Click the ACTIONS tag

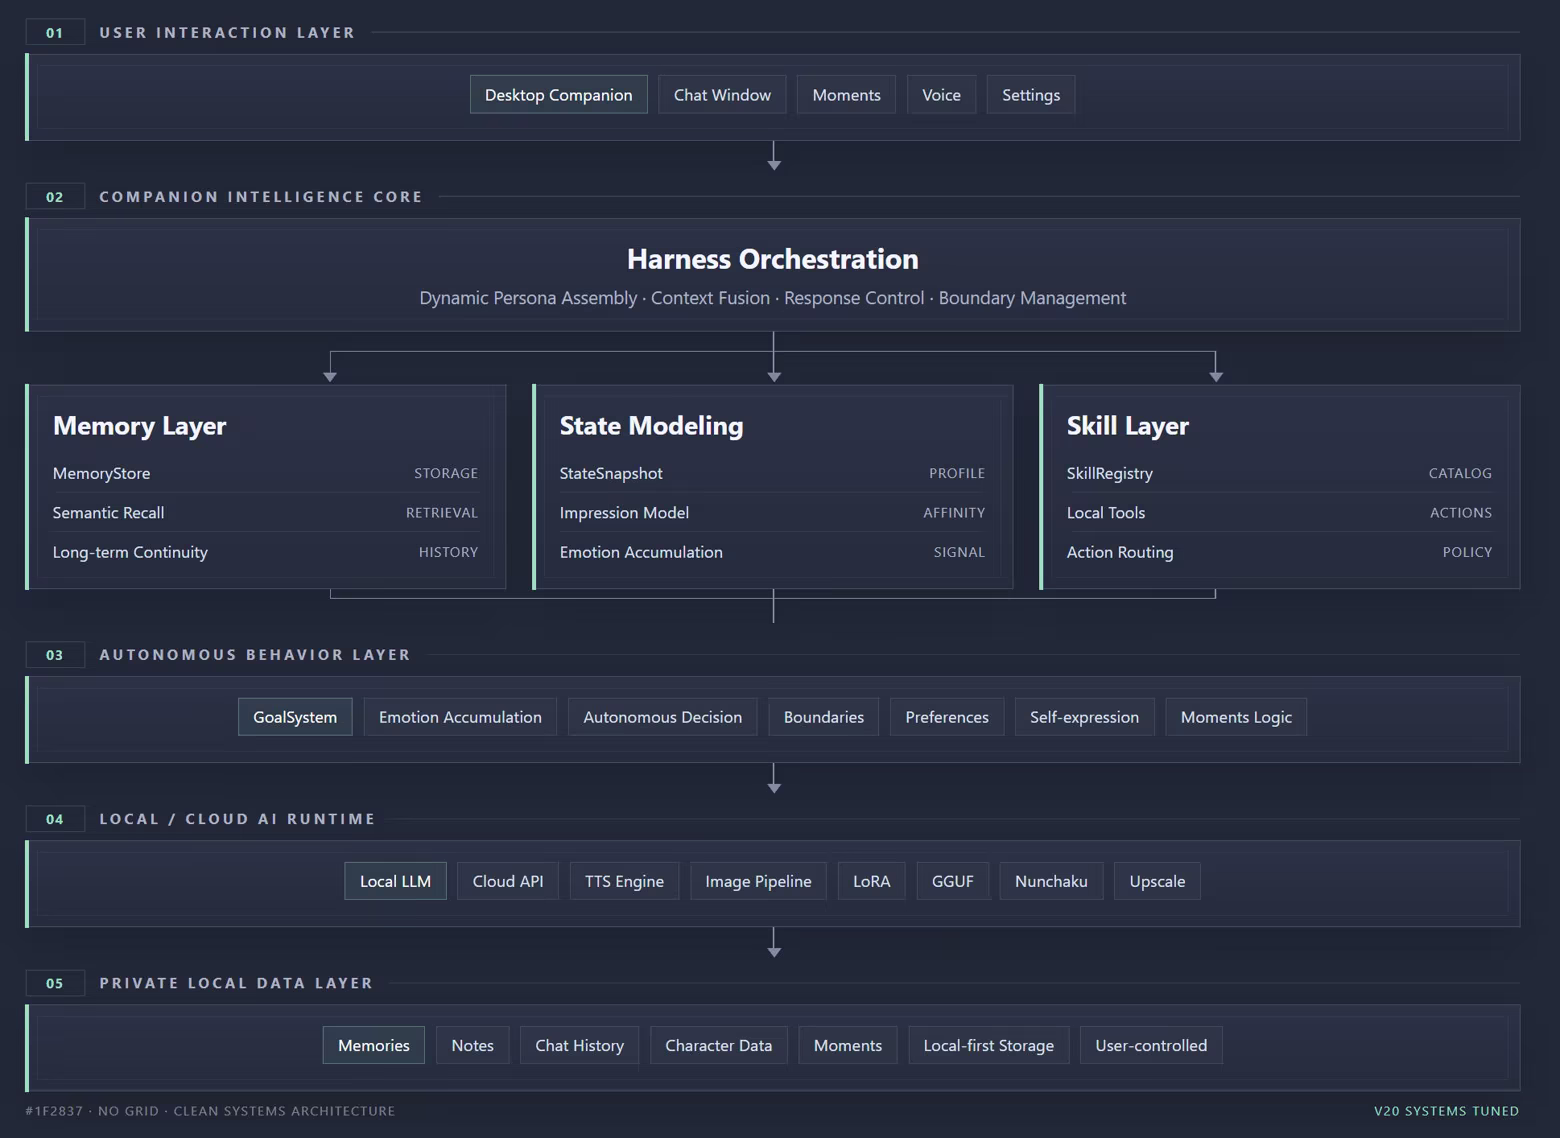tap(1461, 512)
